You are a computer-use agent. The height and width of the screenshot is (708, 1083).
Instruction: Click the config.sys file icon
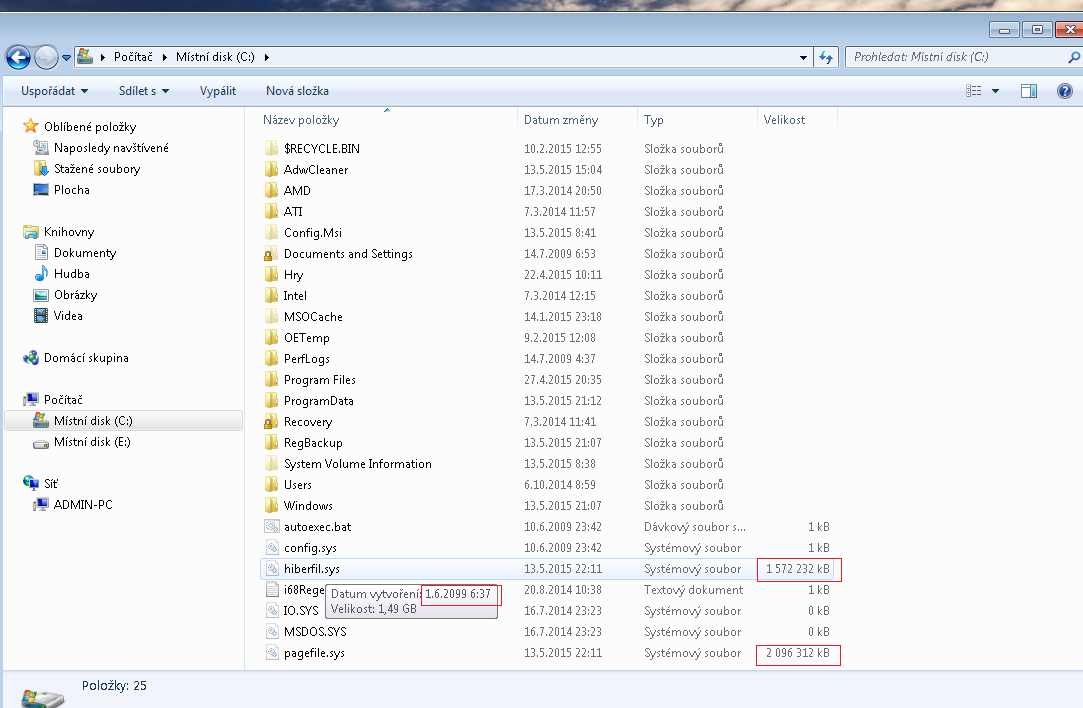point(272,548)
